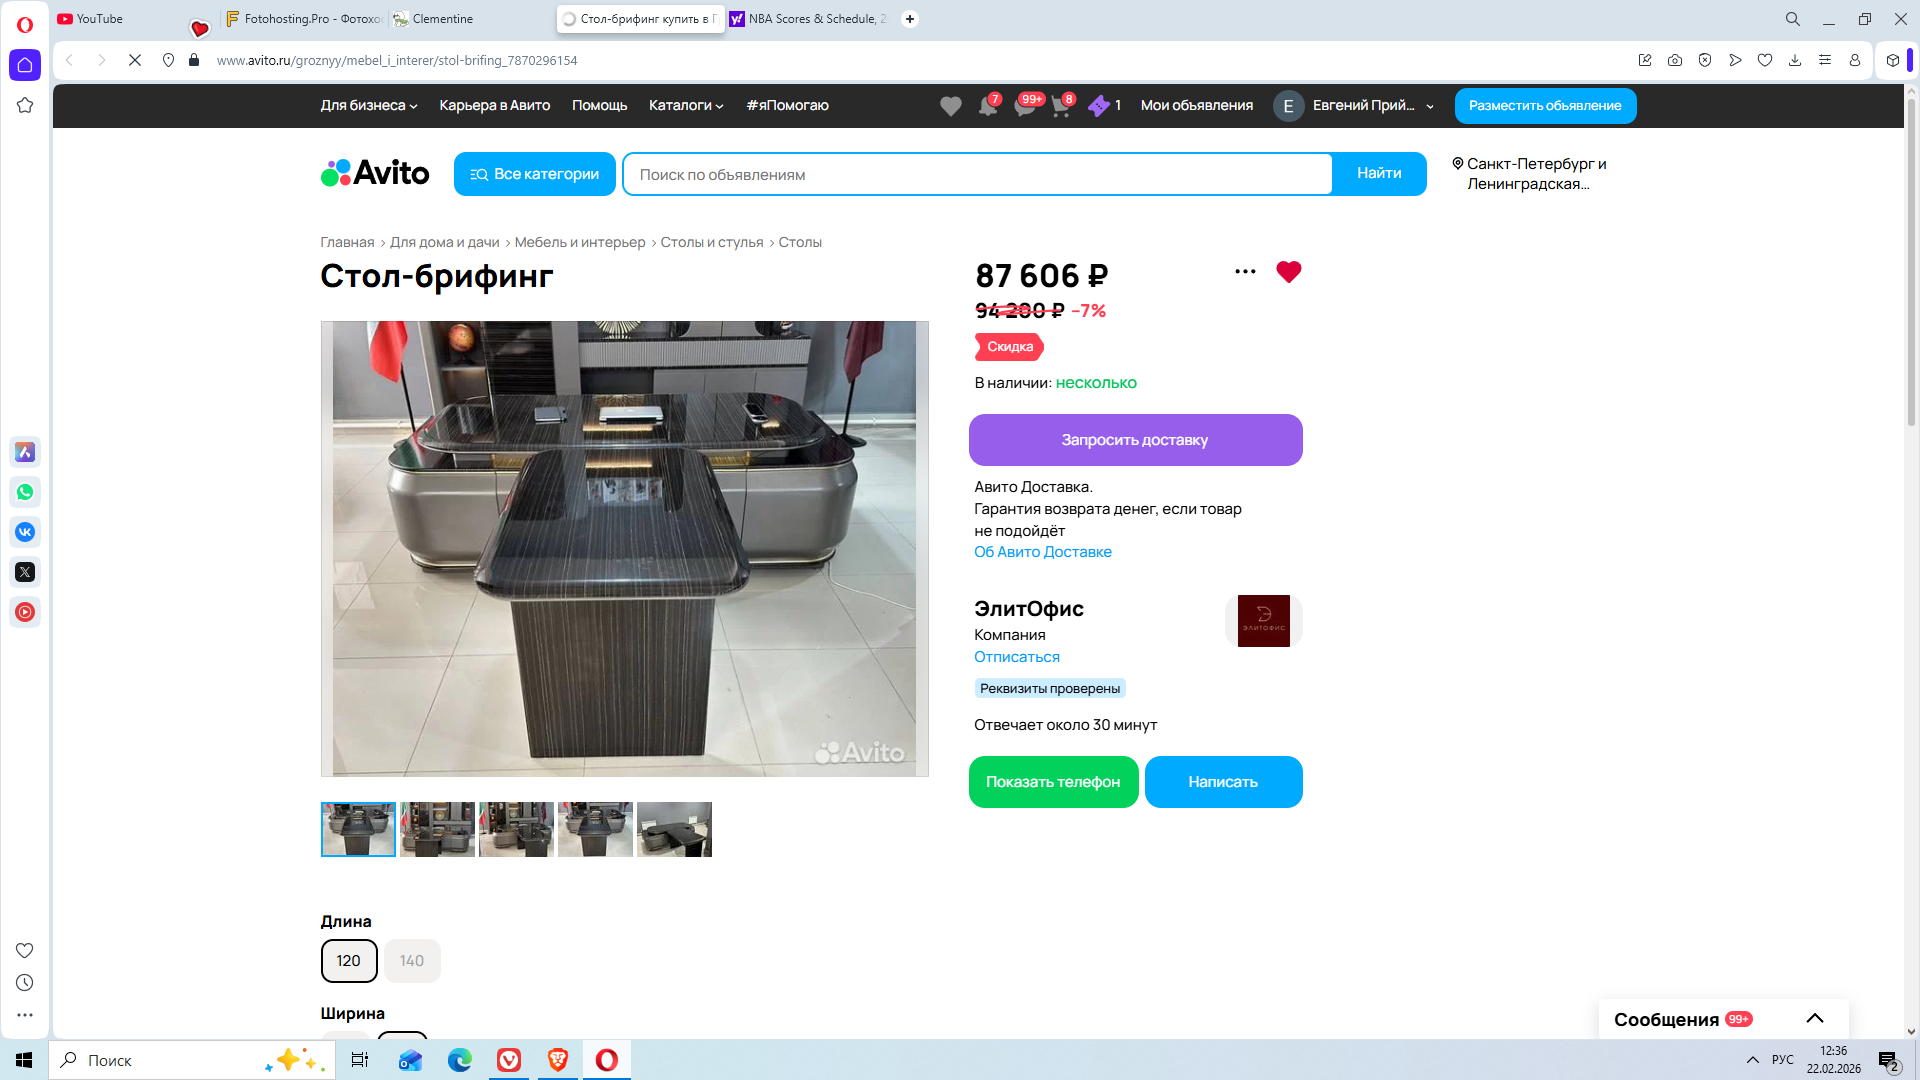Switch to the YouTube browser tab

point(100,19)
